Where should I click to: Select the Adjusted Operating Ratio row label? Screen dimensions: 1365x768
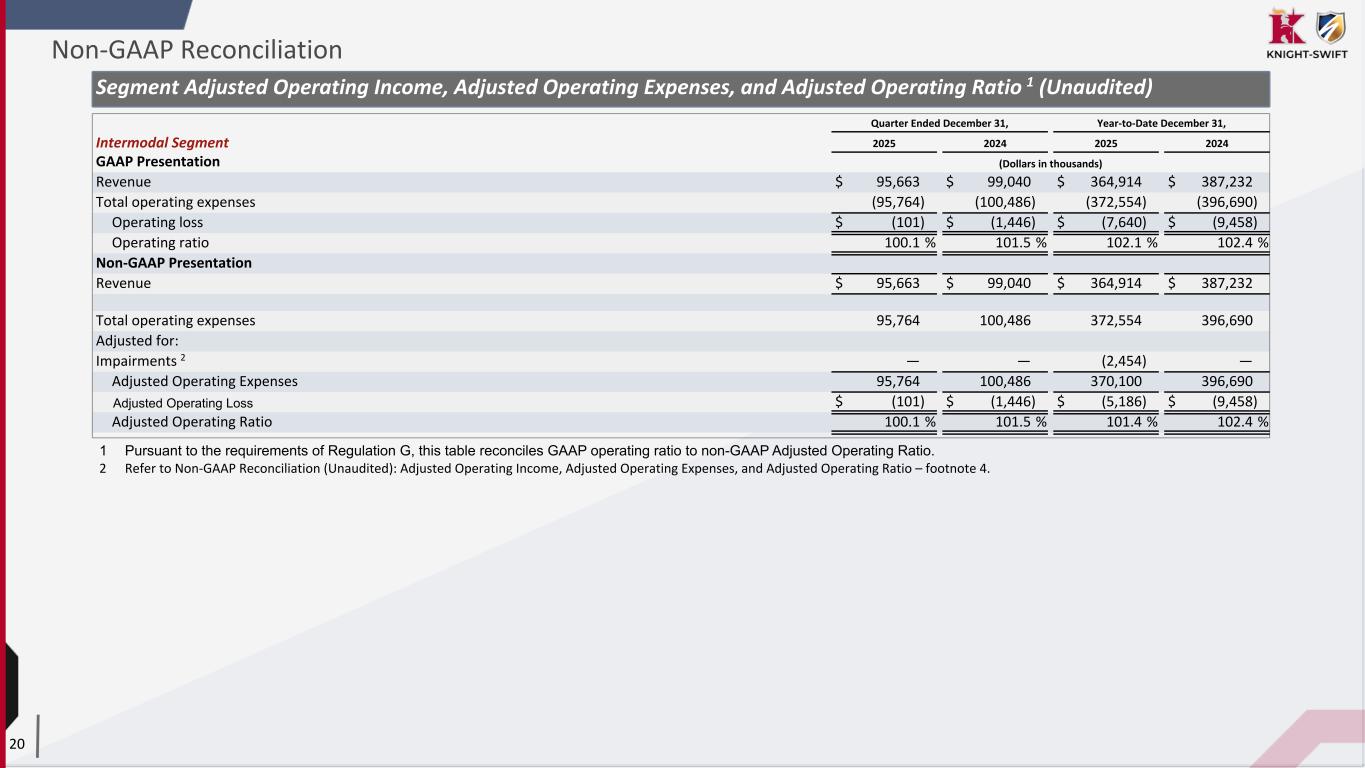[191, 422]
